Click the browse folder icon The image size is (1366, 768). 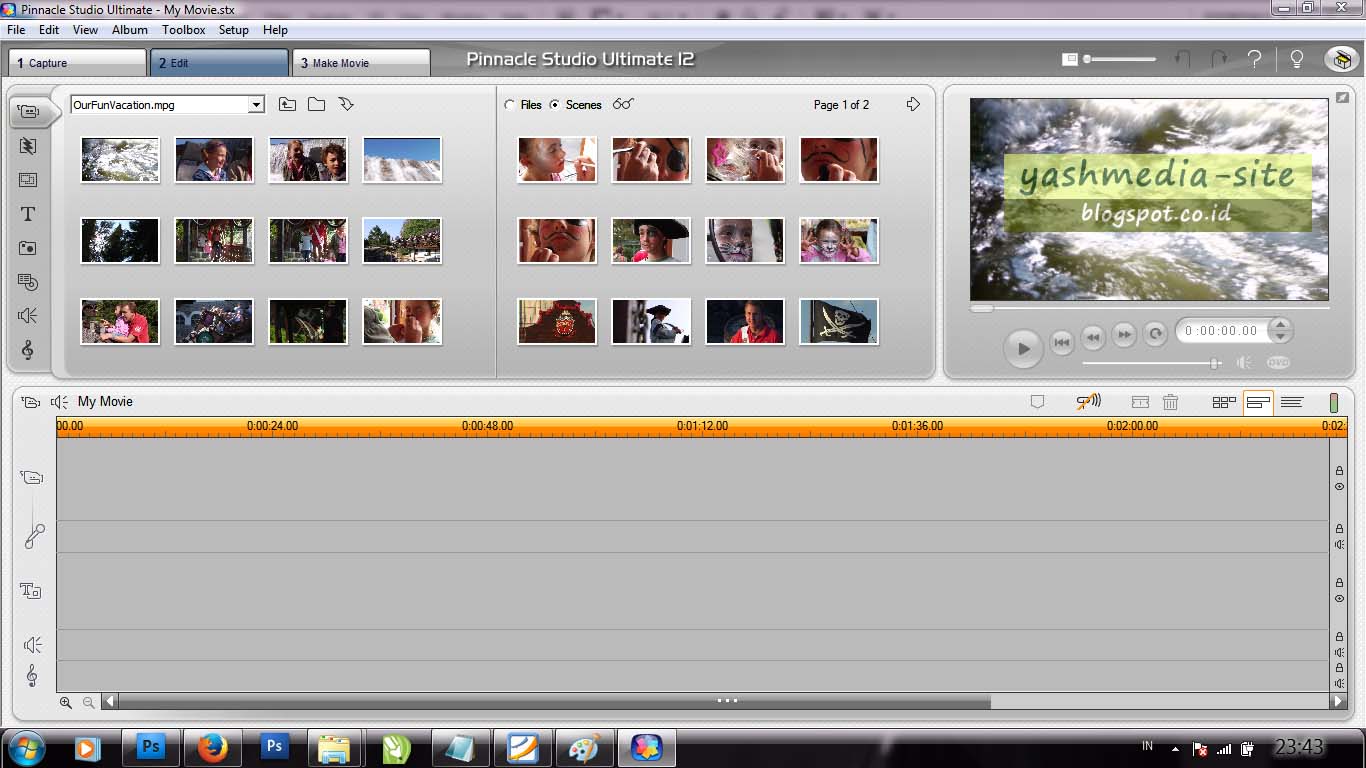click(x=316, y=104)
